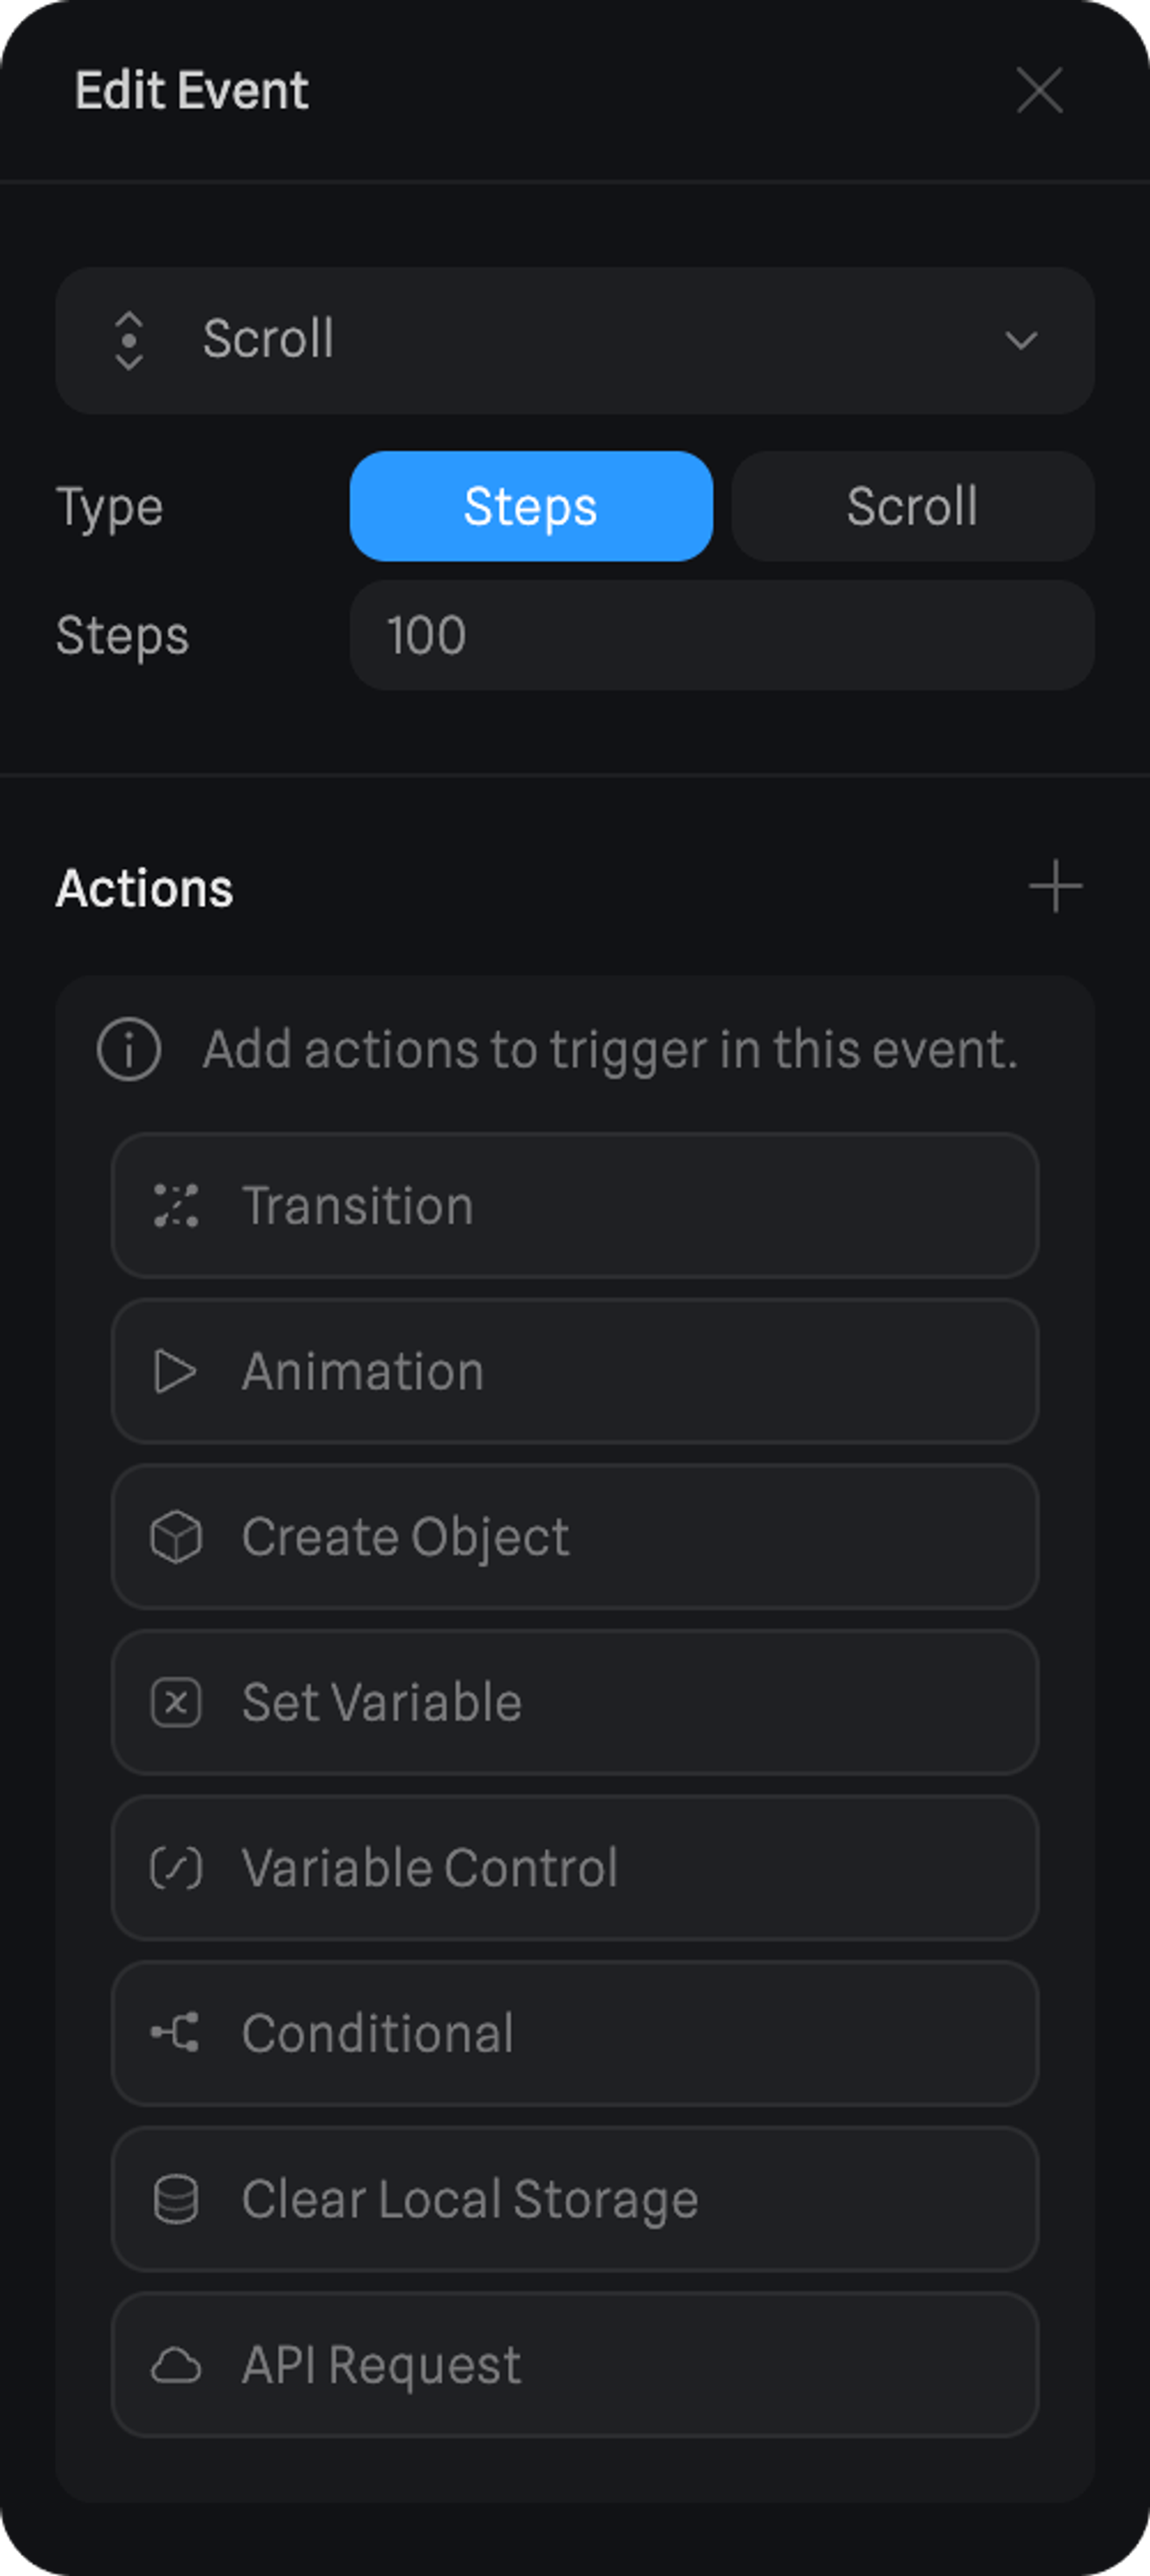The image size is (1150, 2576).
Task: Click the Steps value input field
Action: pyautogui.click(x=721, y=635)
